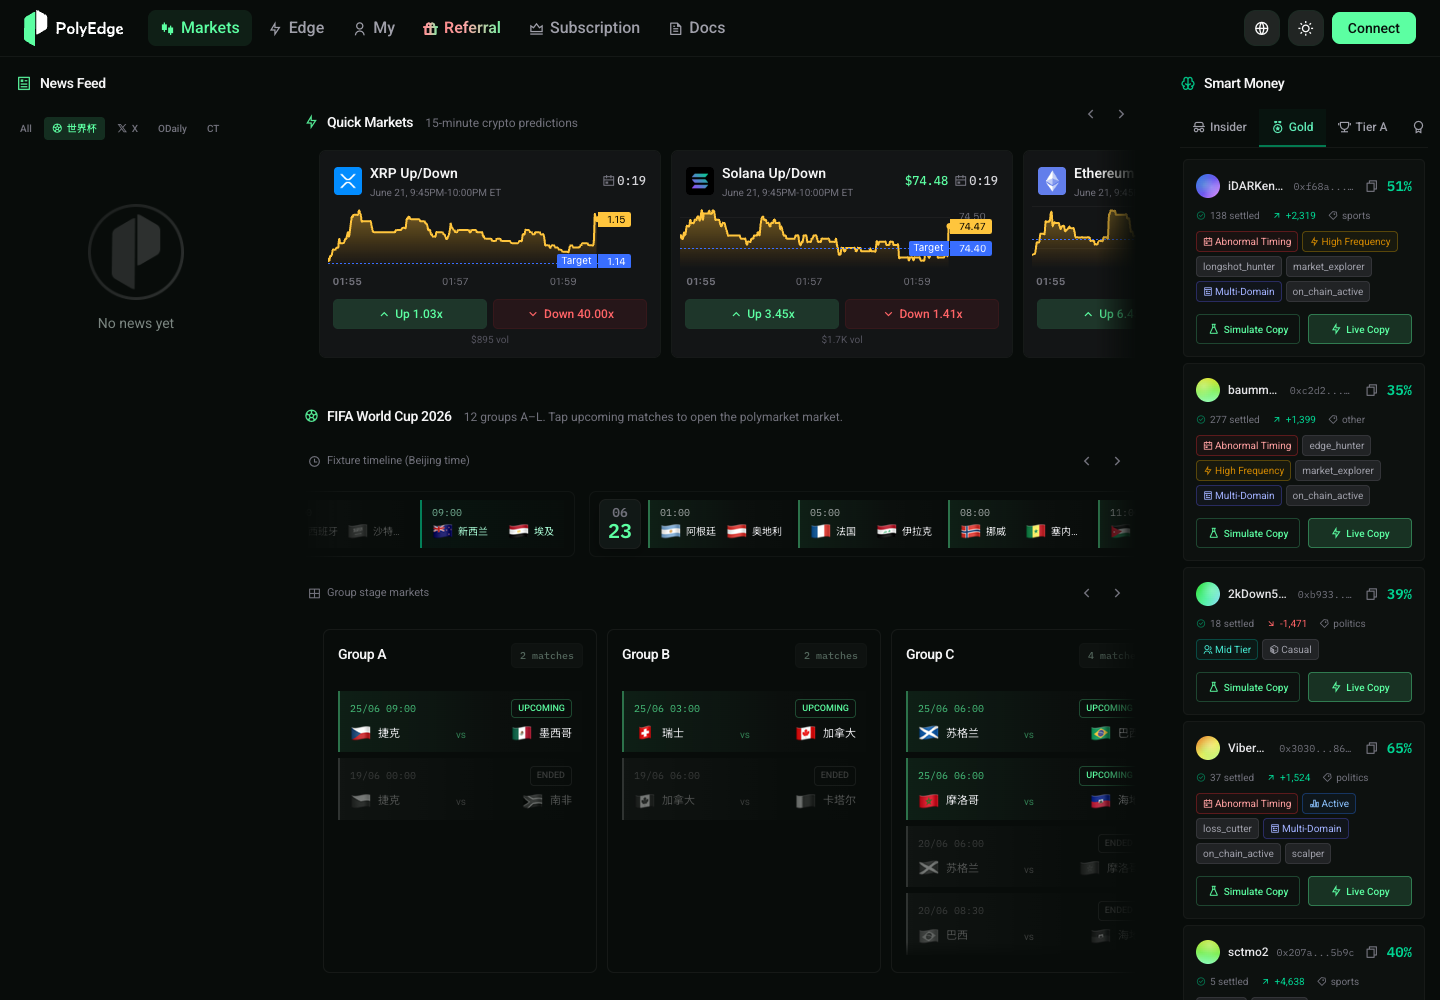Click baumm trader avatar

[x=1208, y=390]
